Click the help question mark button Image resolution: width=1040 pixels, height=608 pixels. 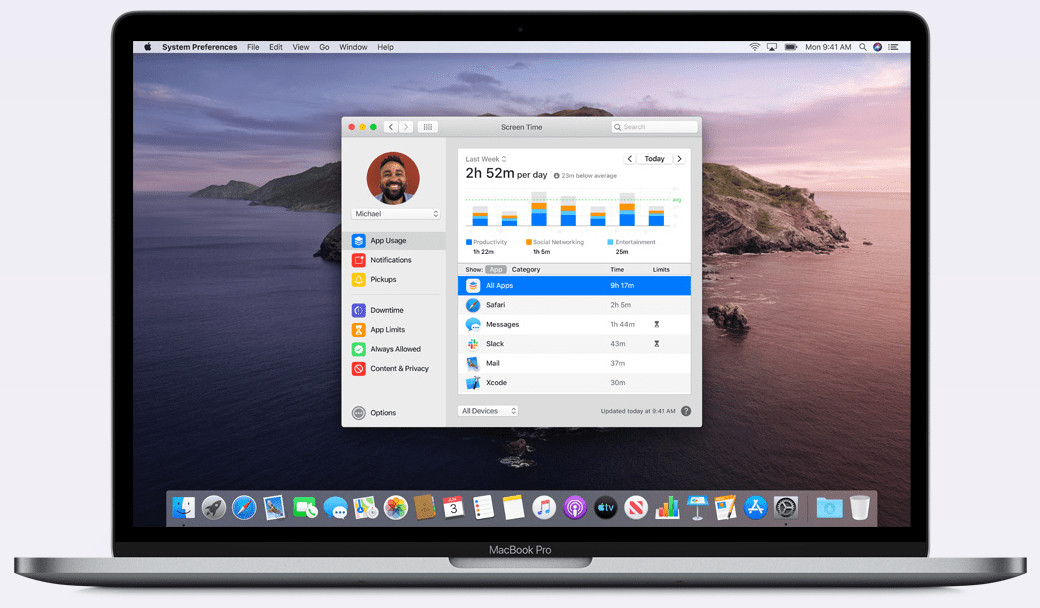[x=686, y=411]
